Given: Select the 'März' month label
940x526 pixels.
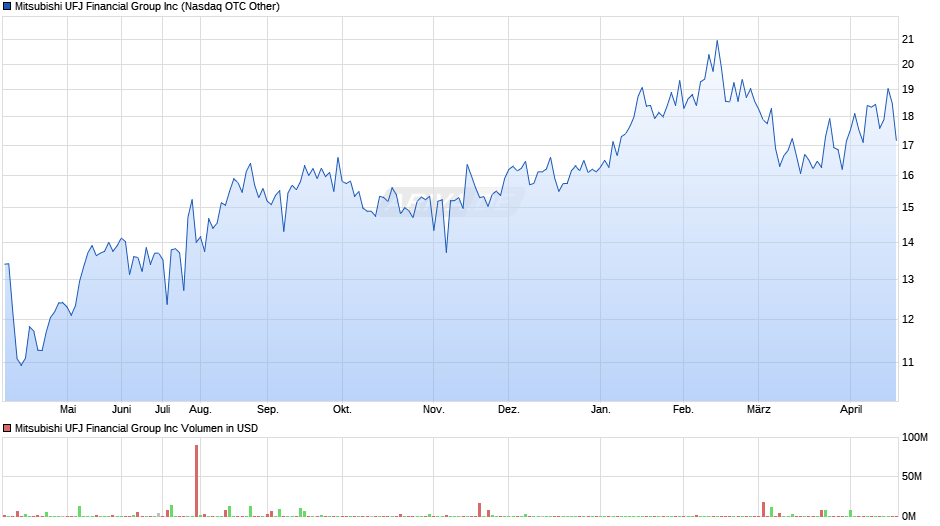Looking at the screenshot, I should pyautogui.click(x=758, y=410).
